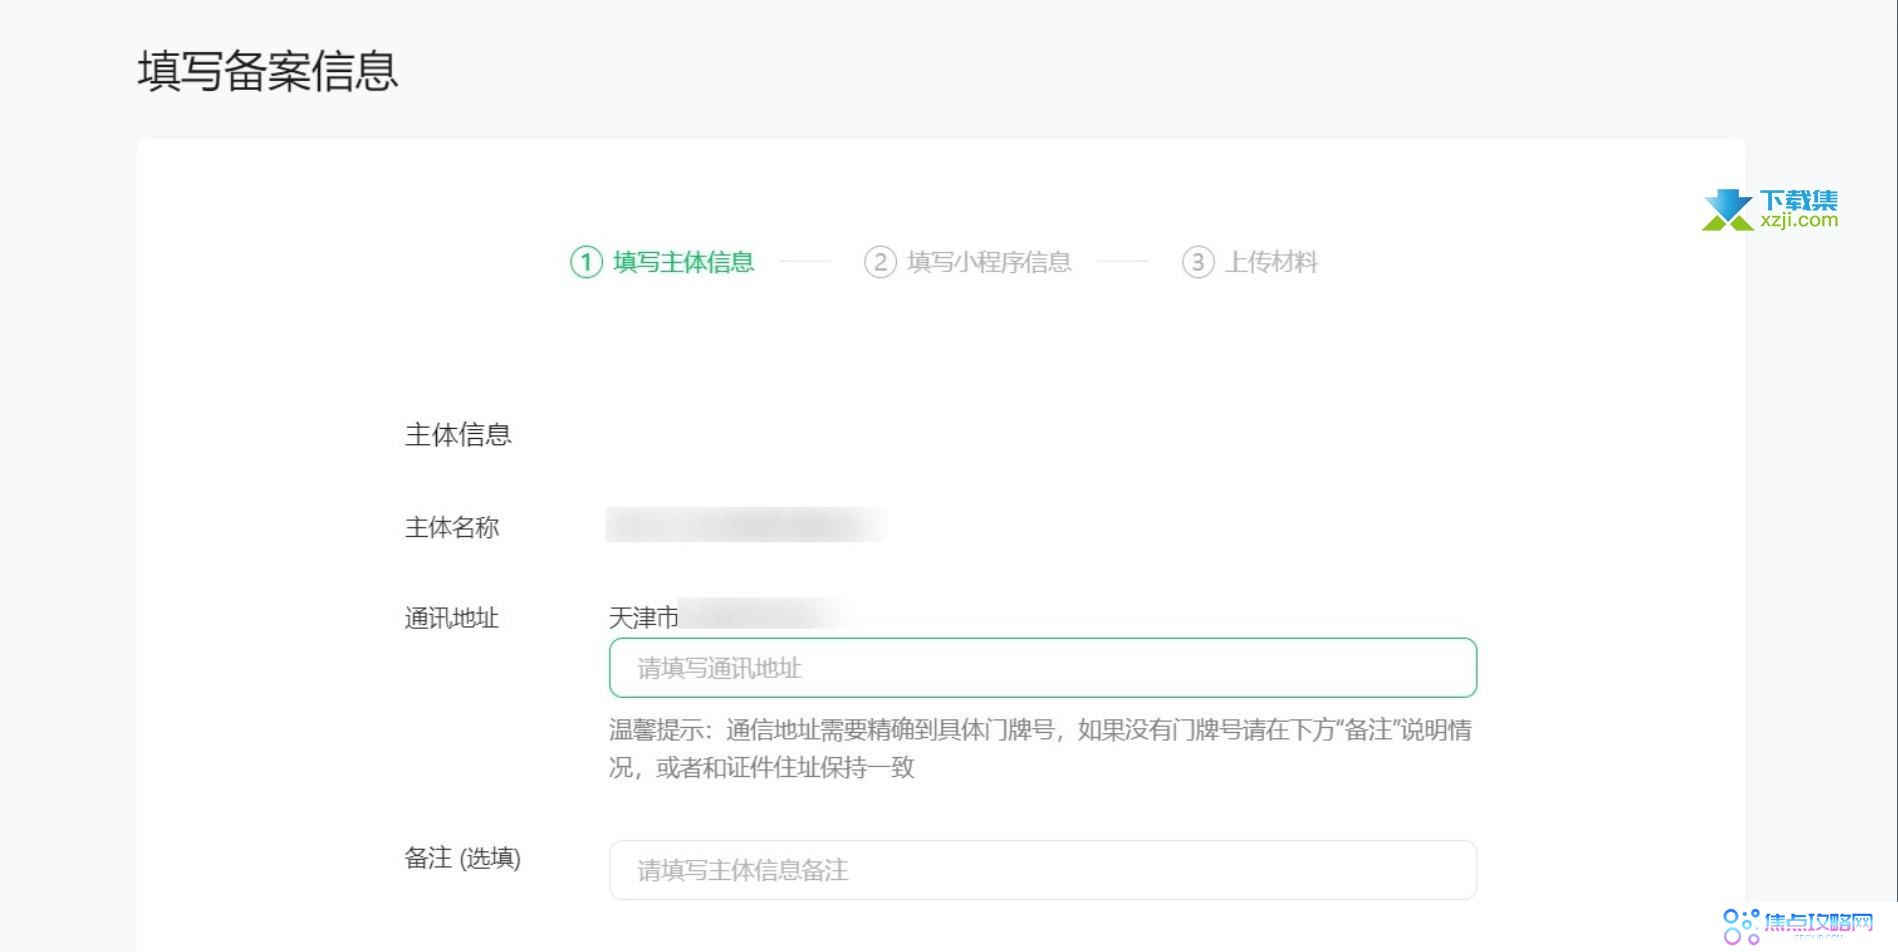This screenshot has width=1898, height=952.
Task: Switch to 上传材料 step
Action: pos(1275,262)
